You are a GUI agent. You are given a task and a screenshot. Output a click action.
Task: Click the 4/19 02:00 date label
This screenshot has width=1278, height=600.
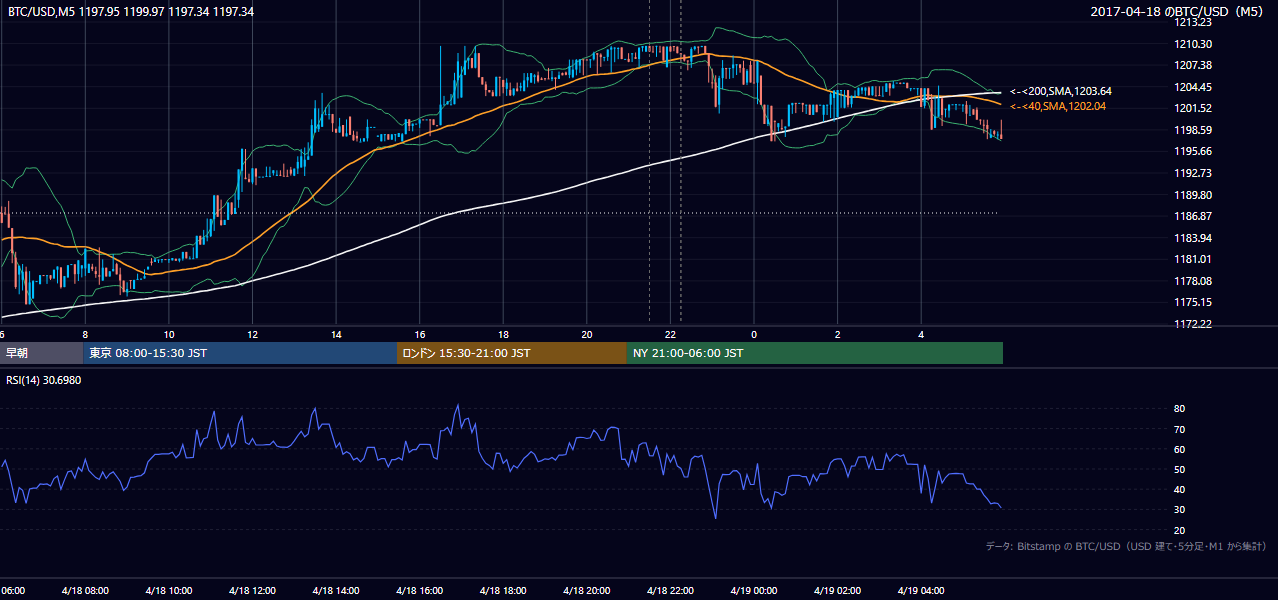tap(838, 591)
